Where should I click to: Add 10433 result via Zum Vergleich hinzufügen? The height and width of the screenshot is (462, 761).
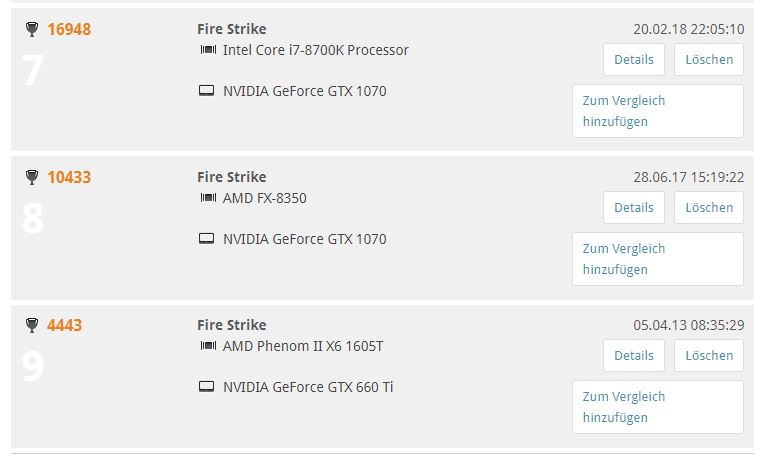click(658, 259)
